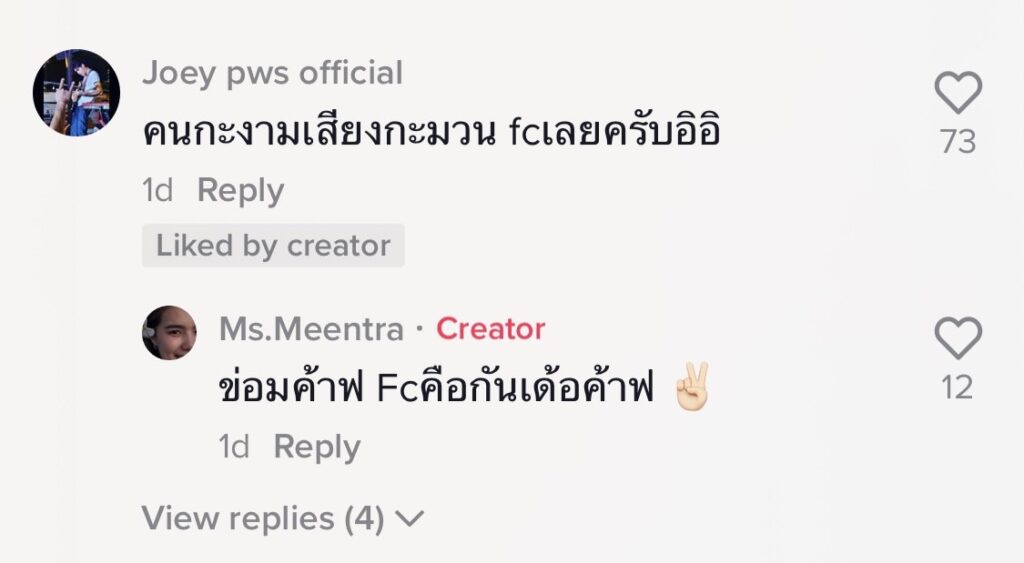Open Ms.Meentra's profile avatar

169,332
